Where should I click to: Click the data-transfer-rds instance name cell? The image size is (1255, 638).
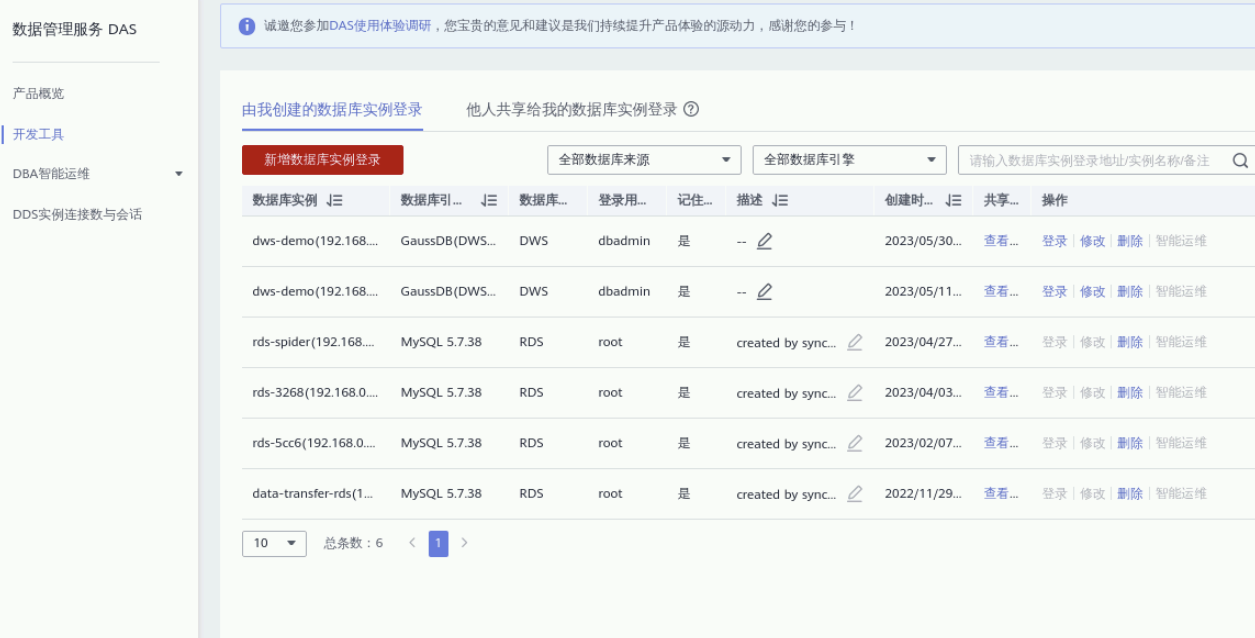click(x=313, y=493)
